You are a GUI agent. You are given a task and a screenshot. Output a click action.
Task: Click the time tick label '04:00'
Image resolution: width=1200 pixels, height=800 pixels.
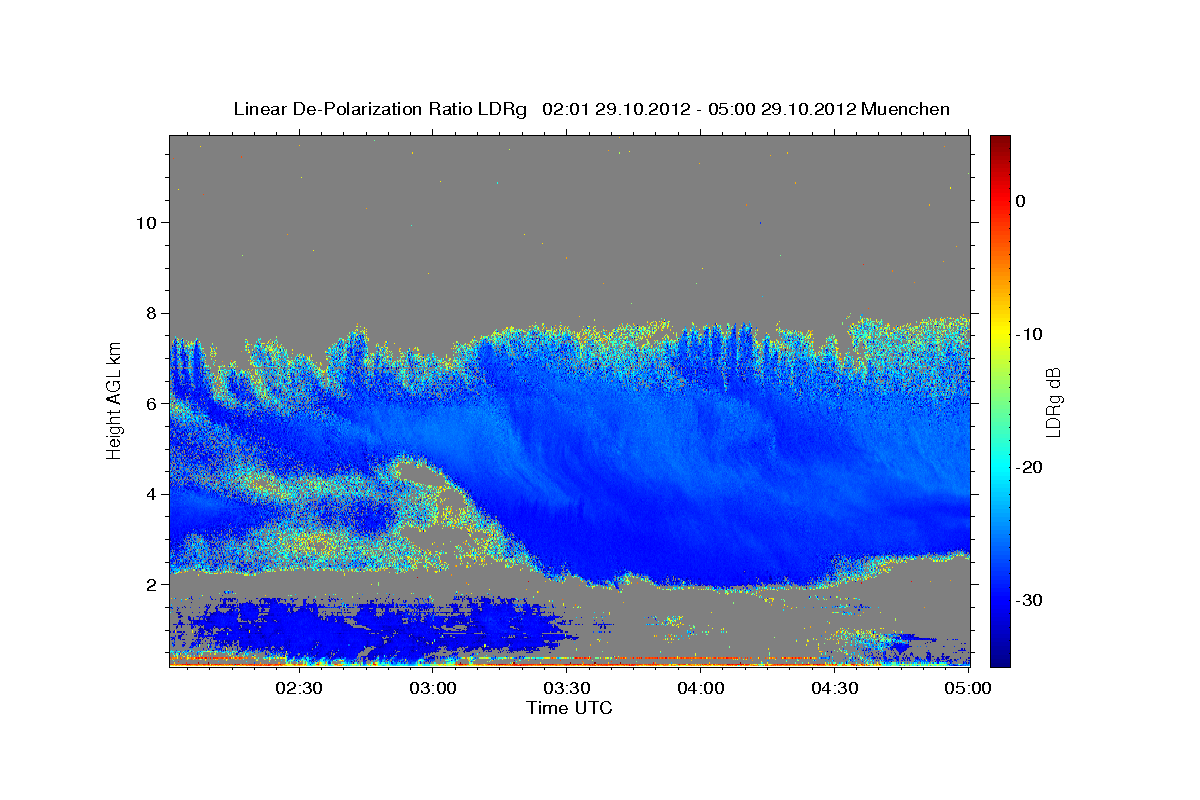point(700,689)
